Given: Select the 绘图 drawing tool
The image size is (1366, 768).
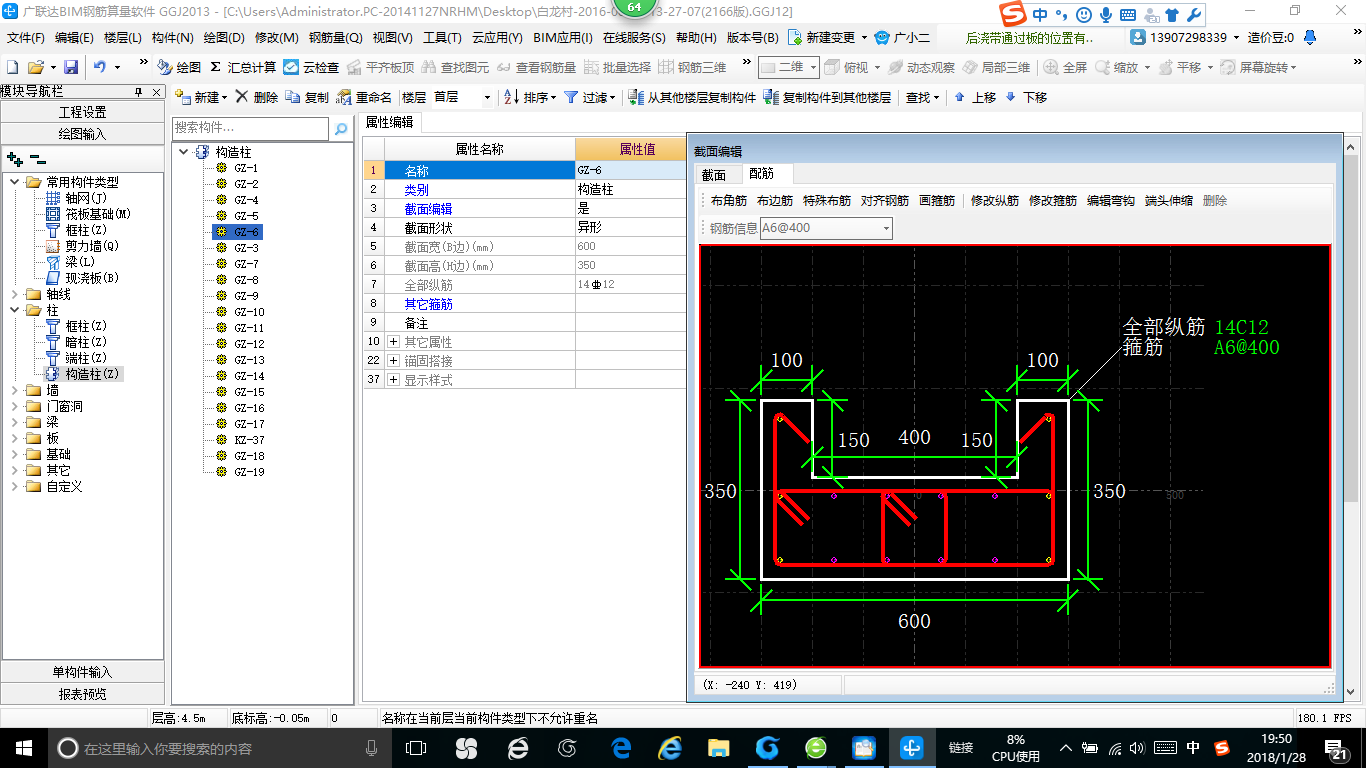Looking at the screenshot, I should point(179,67).
